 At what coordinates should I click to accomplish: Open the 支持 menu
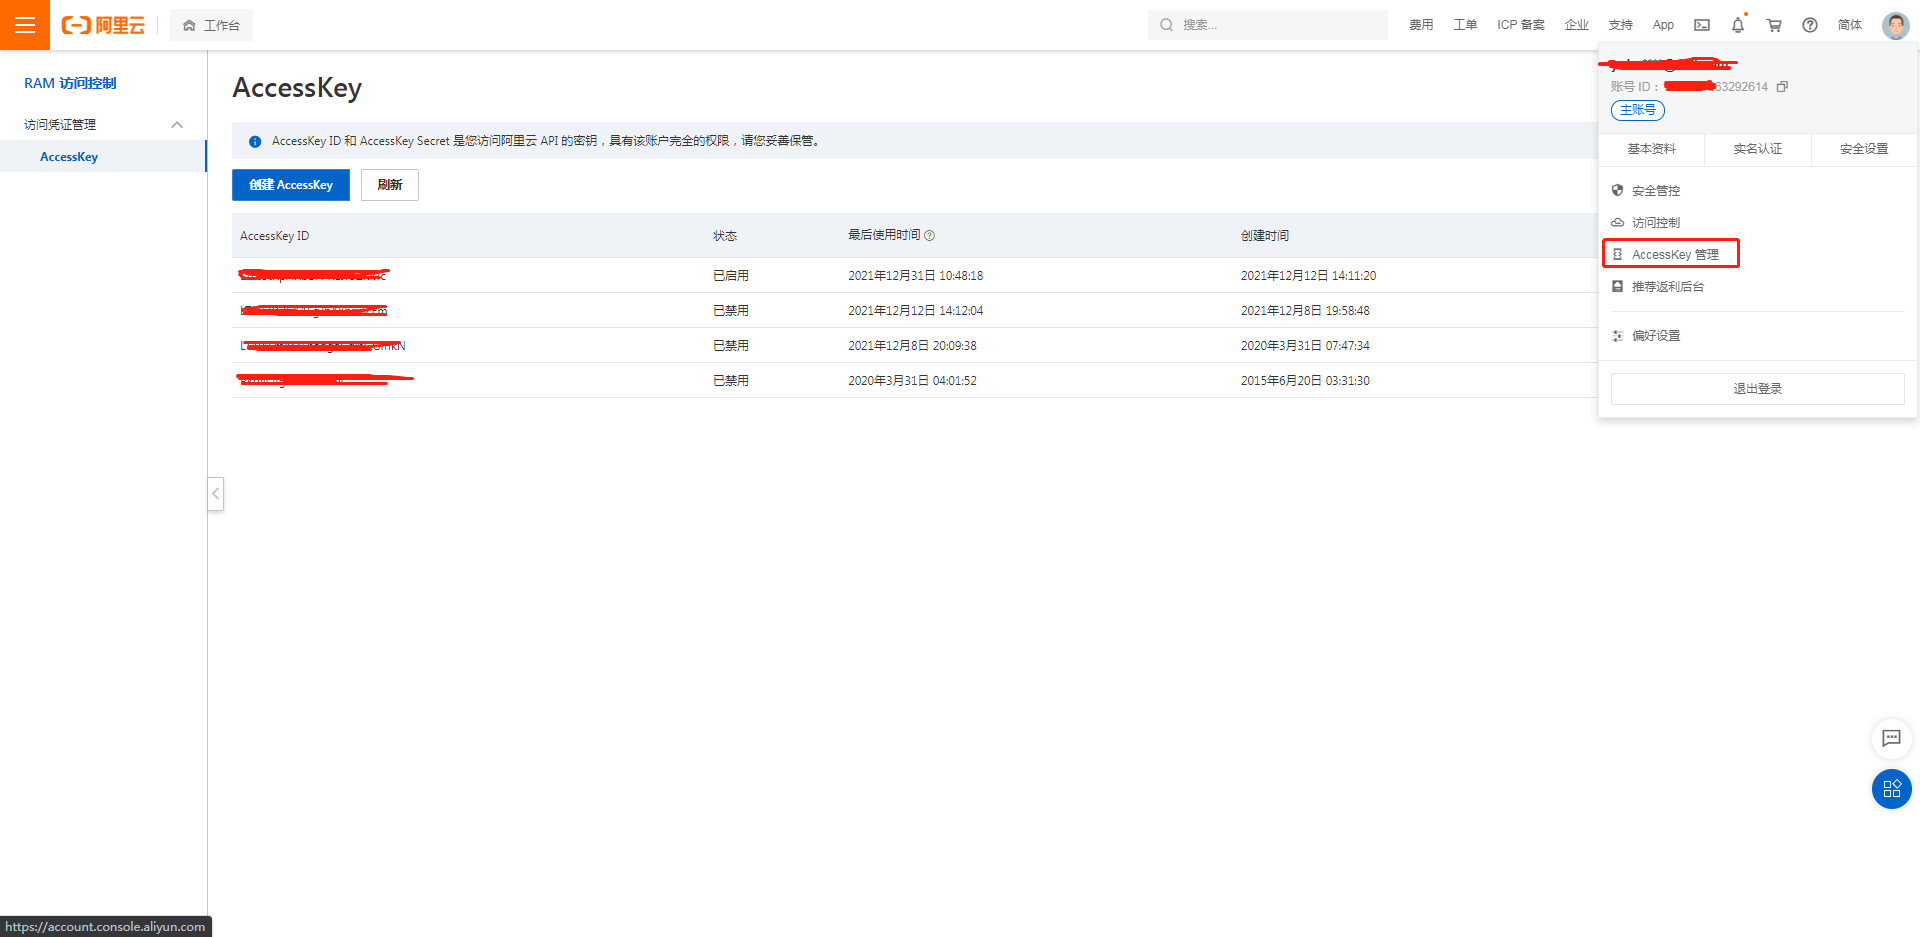point(1620,25)
